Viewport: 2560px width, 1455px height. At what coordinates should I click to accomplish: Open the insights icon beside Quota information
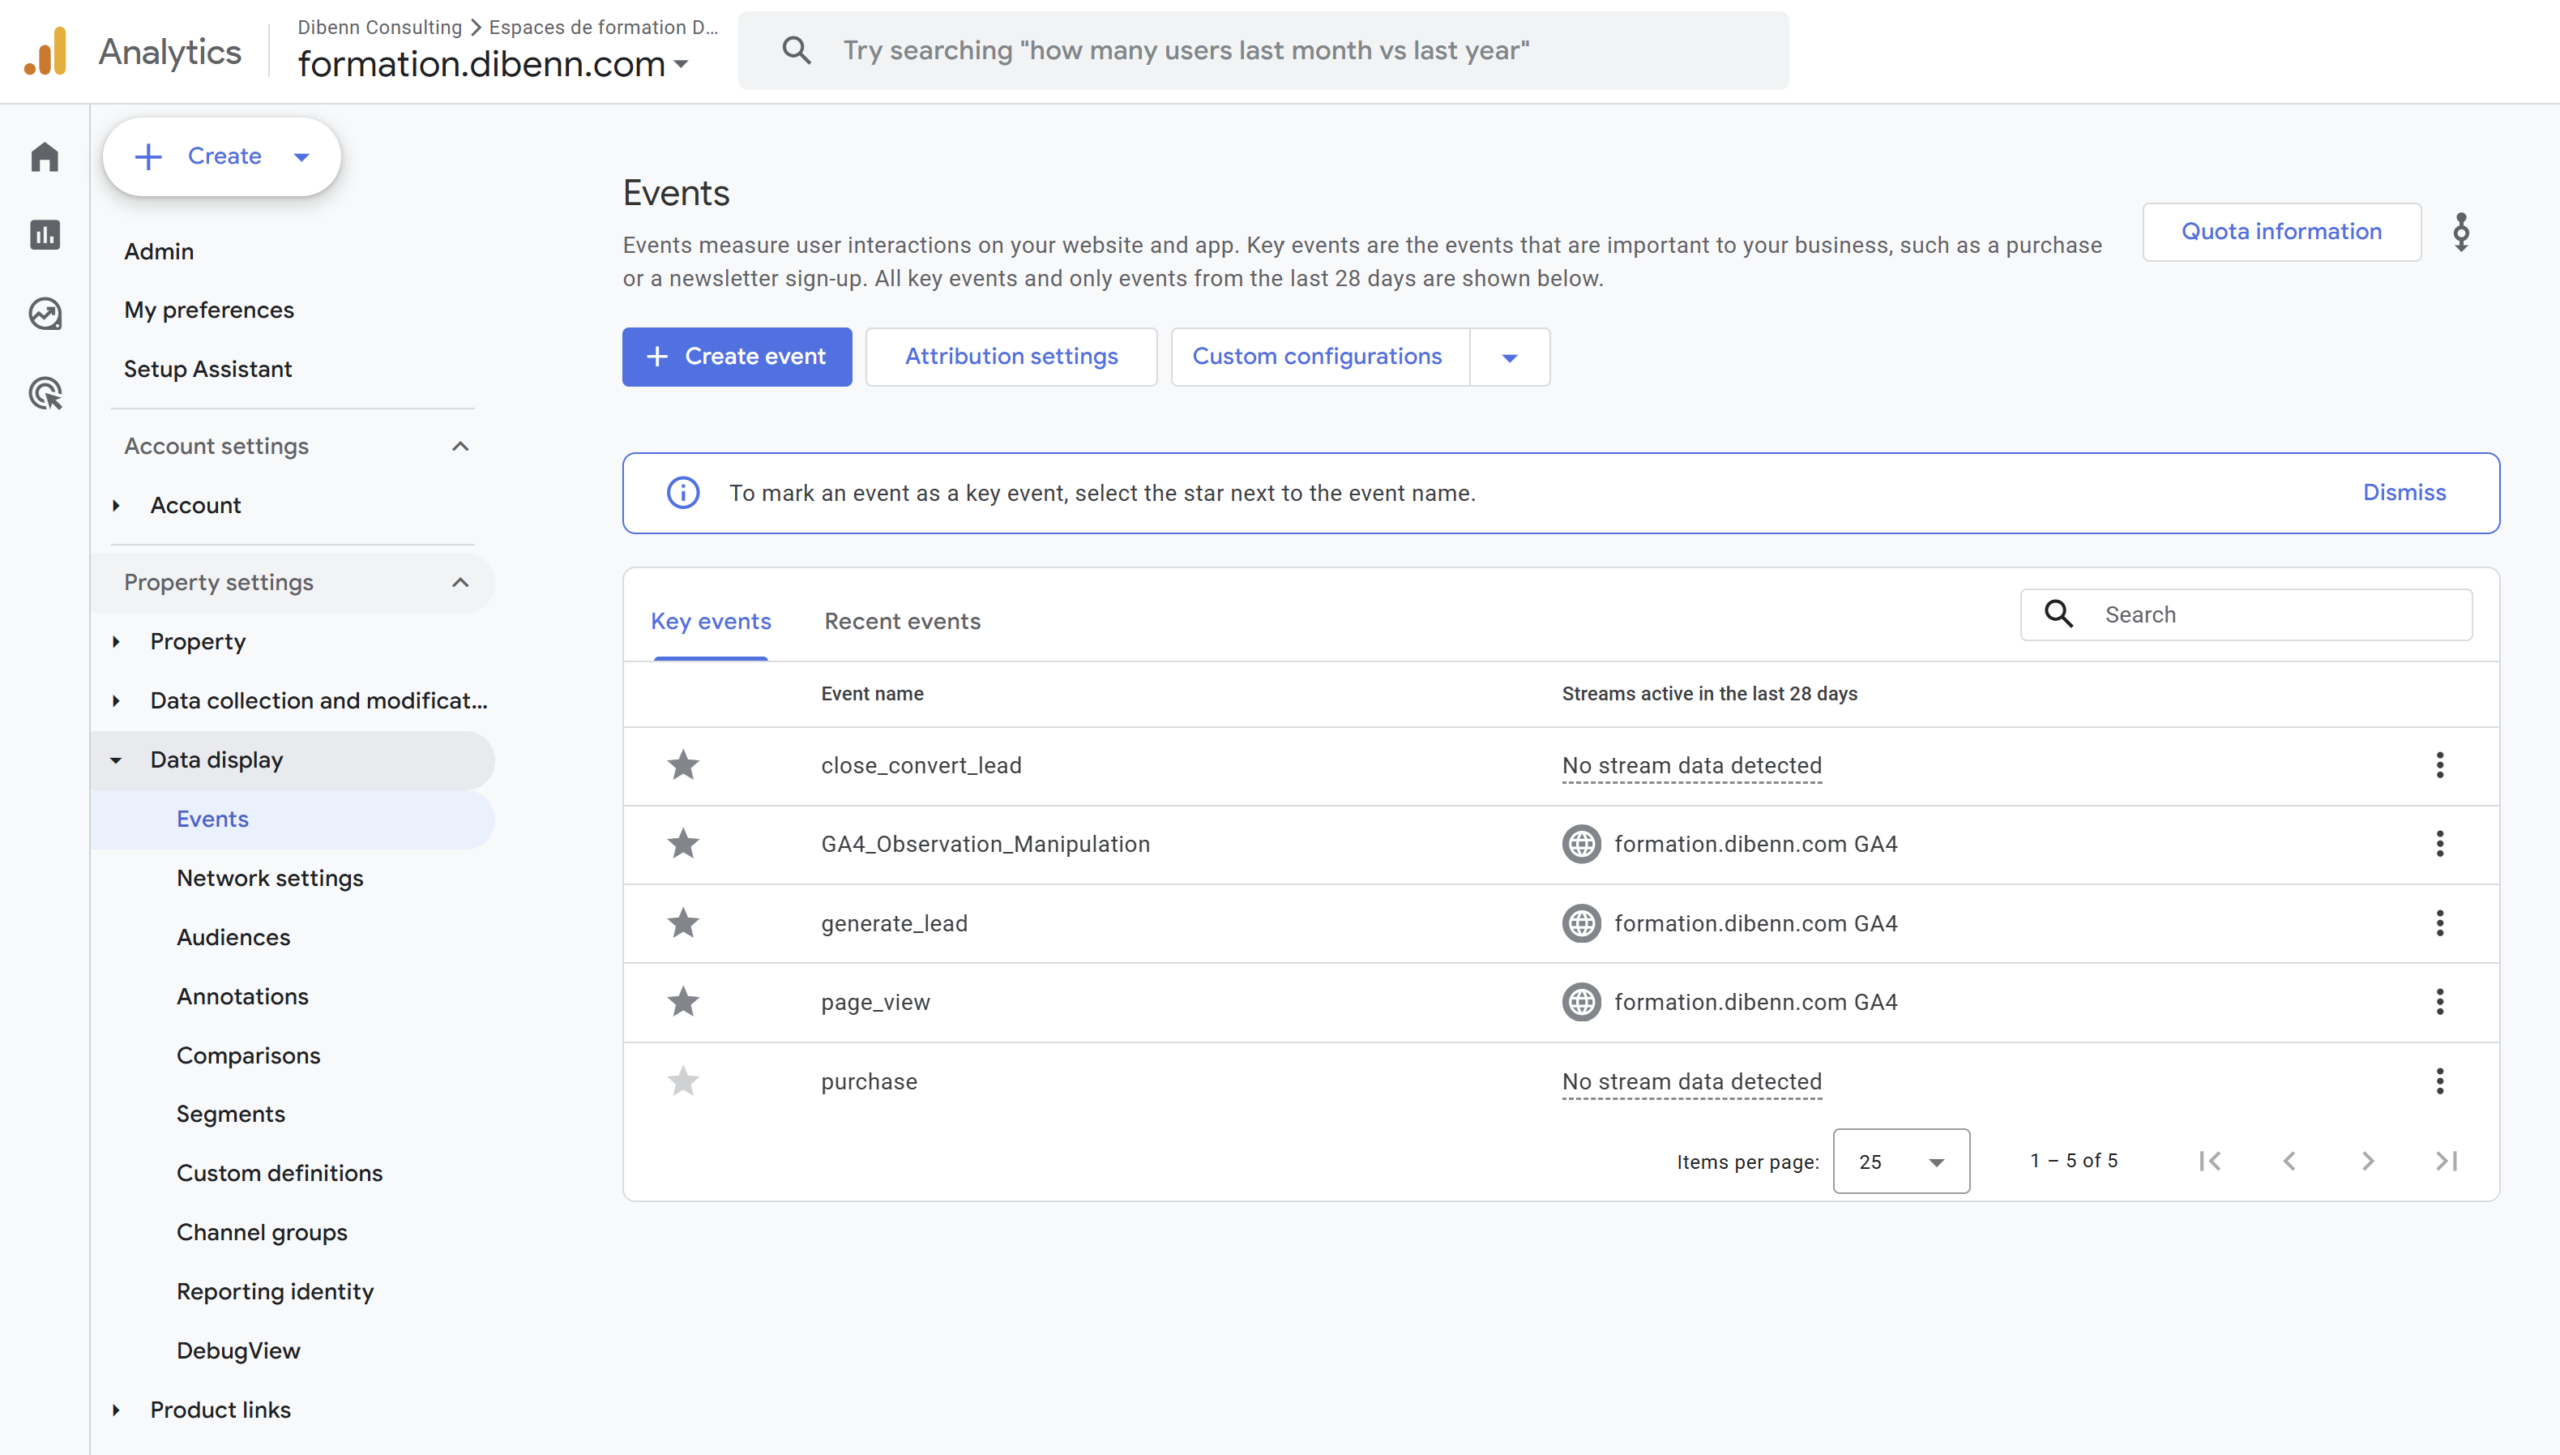point(2461,232)
